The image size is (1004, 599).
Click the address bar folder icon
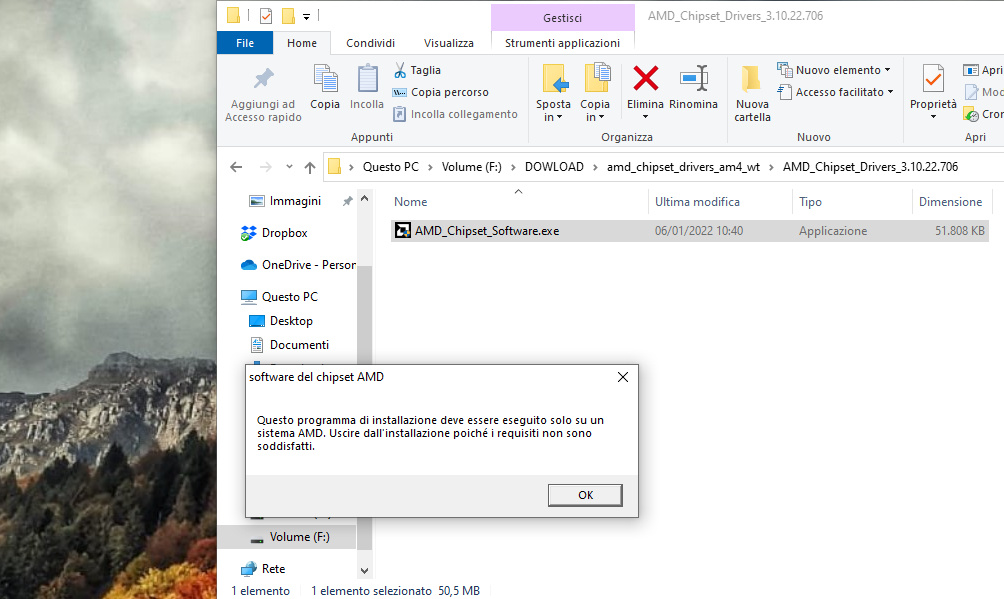(x=334, y=167)
